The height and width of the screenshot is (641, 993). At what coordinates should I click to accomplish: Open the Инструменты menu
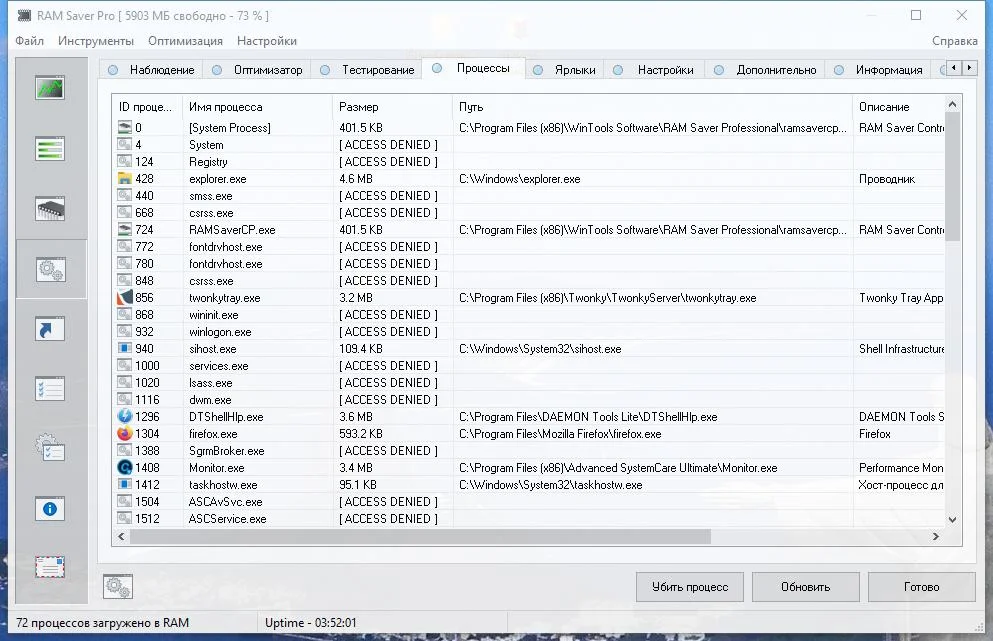pyautogui.click(x=96, y=41)
